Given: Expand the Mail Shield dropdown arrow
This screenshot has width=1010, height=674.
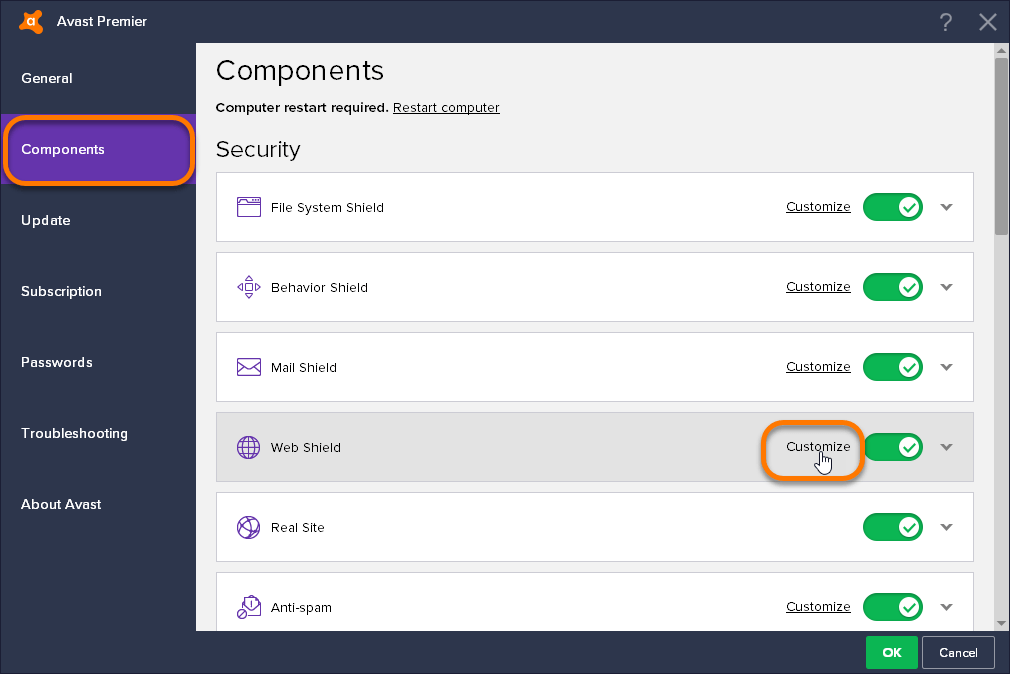Looking at the screenshot, I should point(946,367).
